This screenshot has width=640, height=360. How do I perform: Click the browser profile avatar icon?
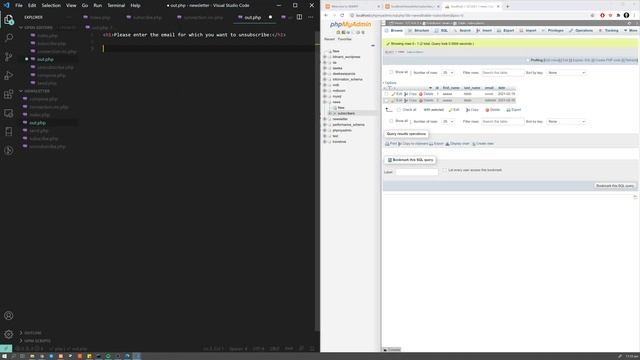click(x=626, y=15)
